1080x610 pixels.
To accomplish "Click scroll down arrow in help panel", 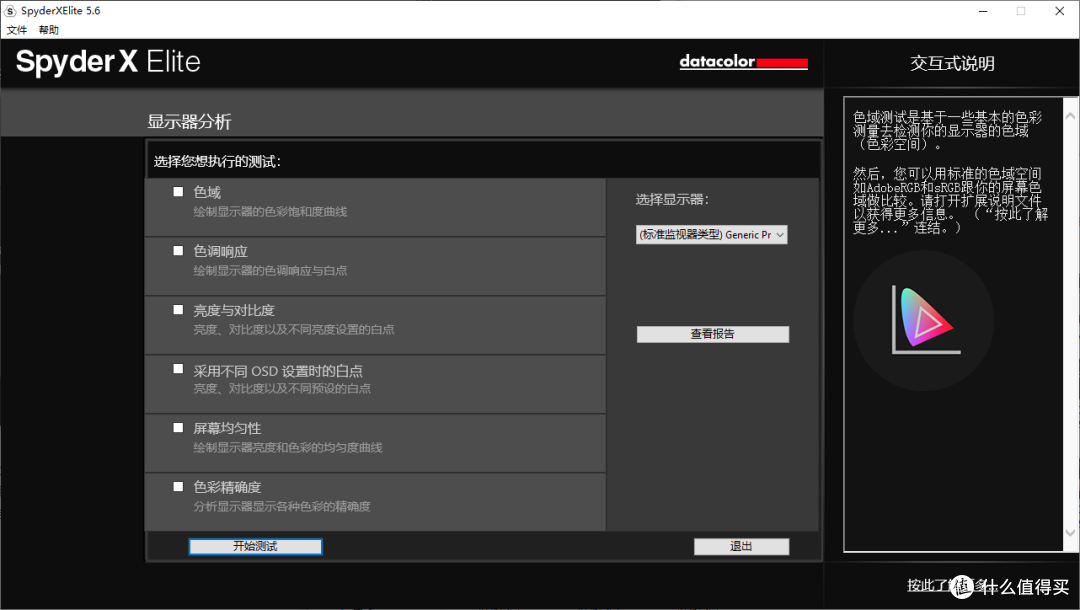I will 1070,532.
